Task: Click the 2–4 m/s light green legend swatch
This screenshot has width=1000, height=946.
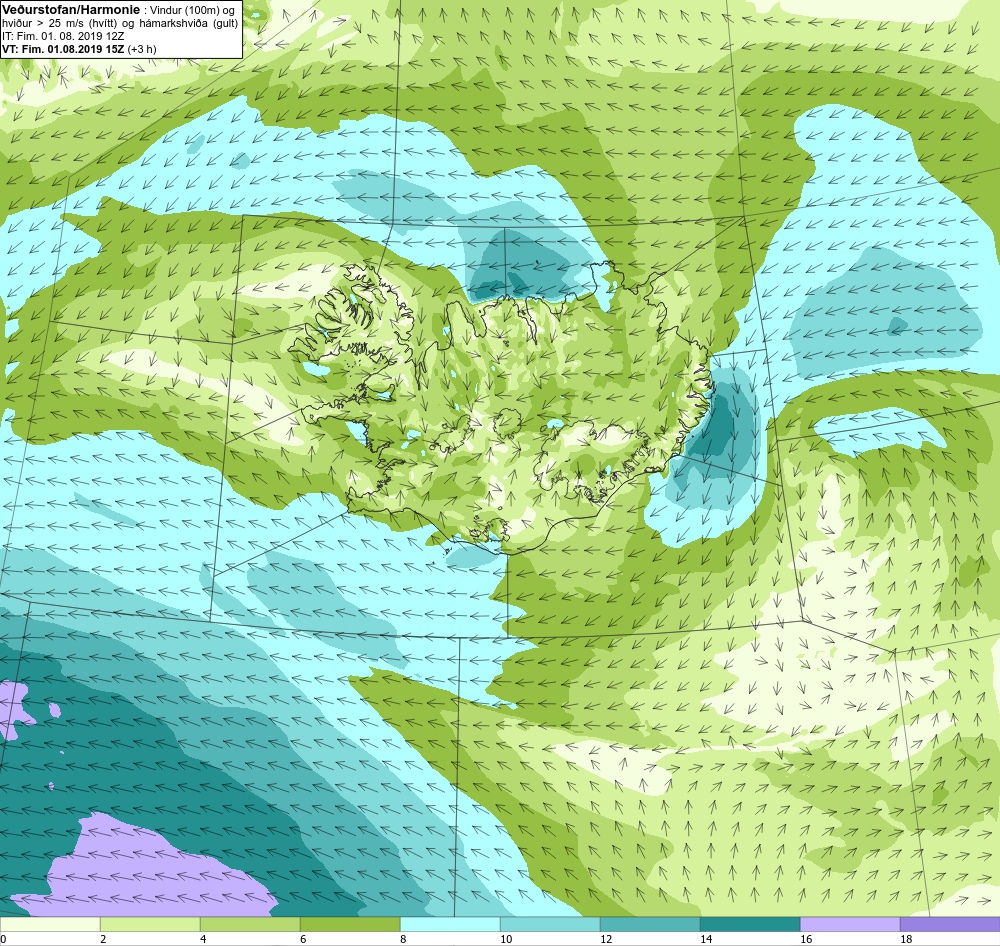Action: [x=150, y=925]
